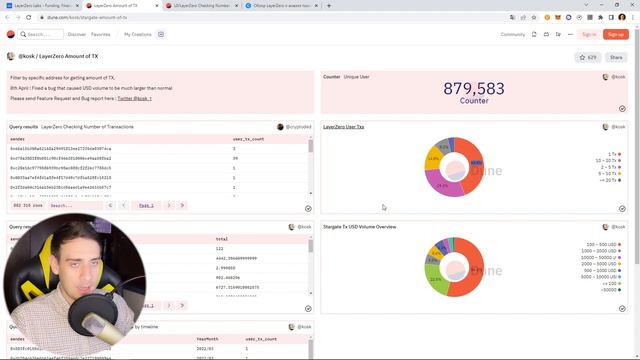Jump to first page in first table pagination

[x=110, y=205]
